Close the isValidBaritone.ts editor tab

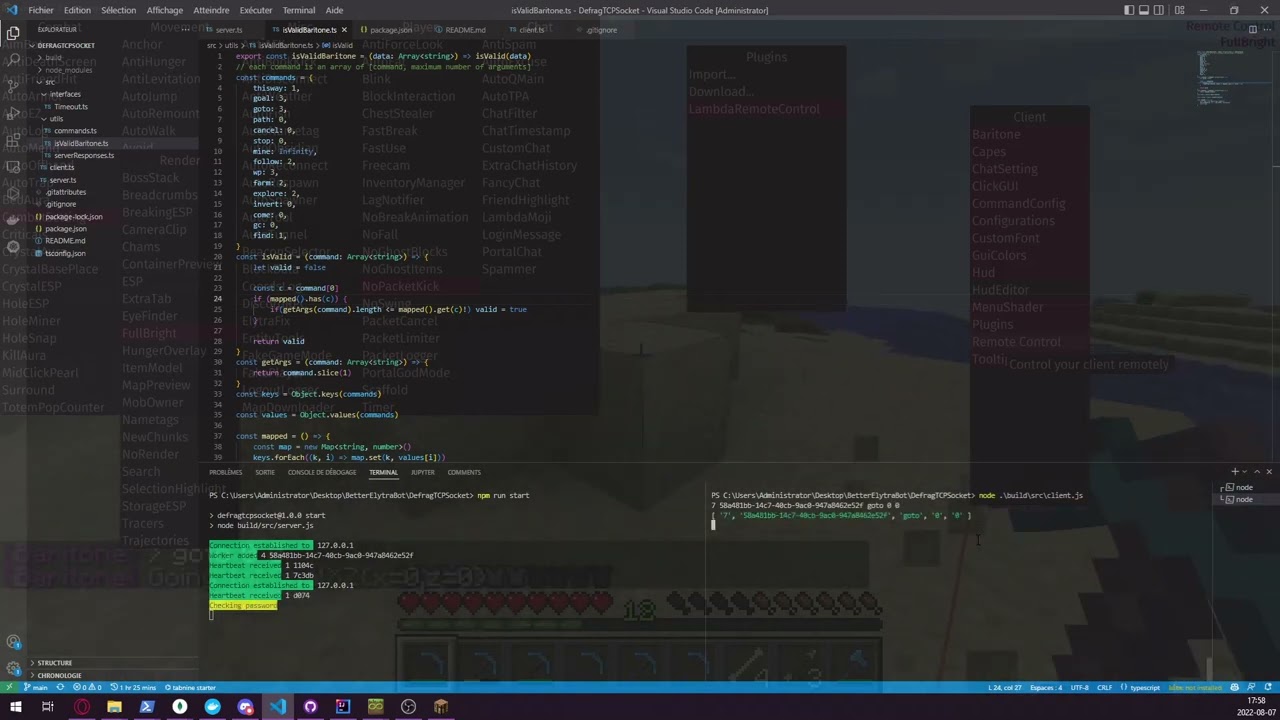pos(343,30)
